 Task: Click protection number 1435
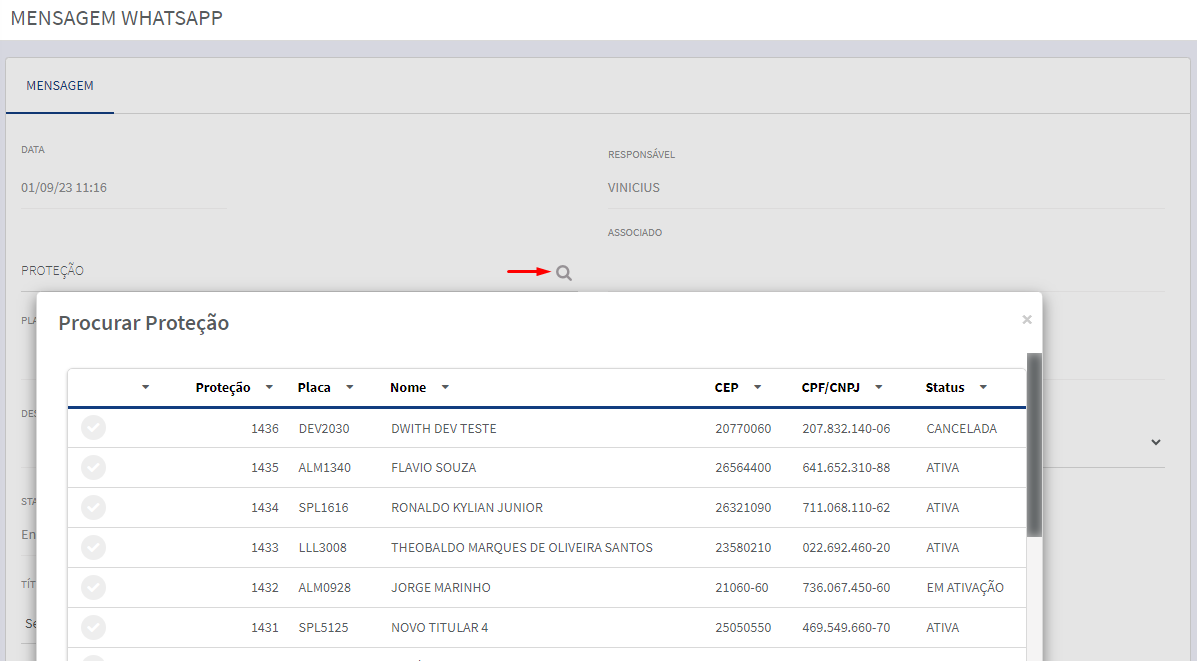pos(264,467)
